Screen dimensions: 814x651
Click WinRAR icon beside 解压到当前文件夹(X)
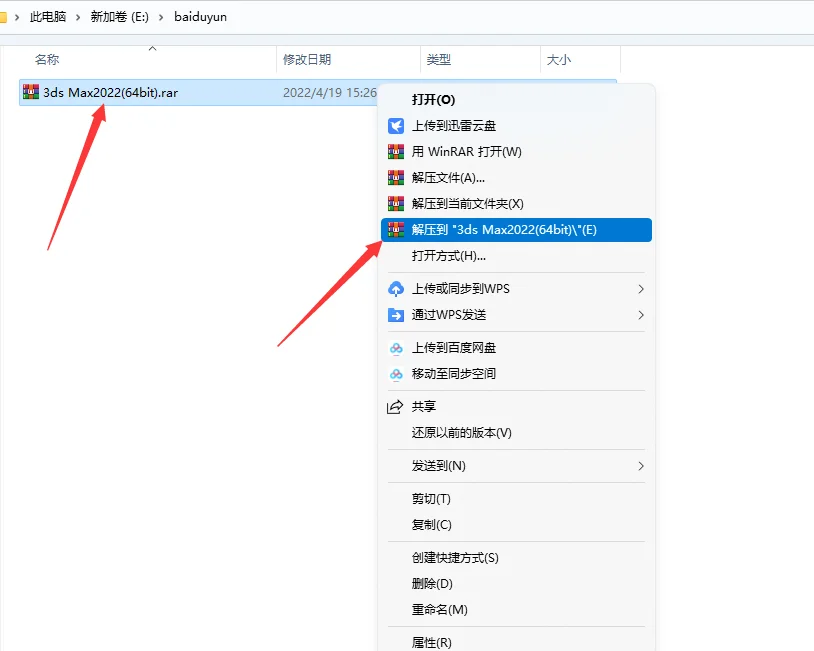pyautogui.click(x=396, y=204)
